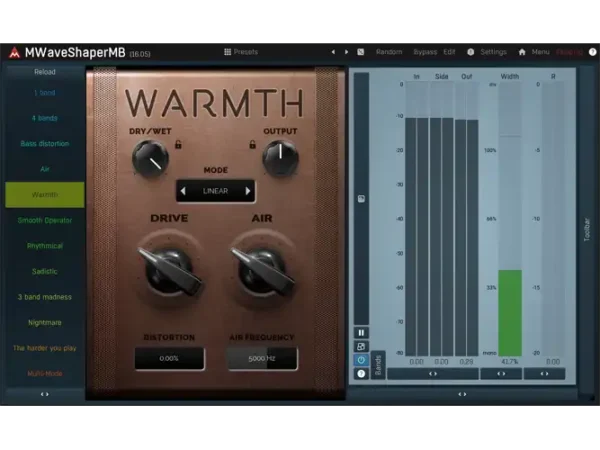Image resolution: width=600 pixels, height=450 pixels.
Task: Select the 4 bands preset
Action: (x=45, y=118)
